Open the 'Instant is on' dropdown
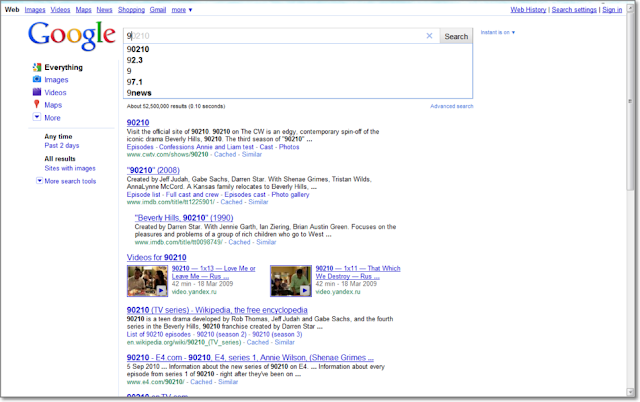The height and width of the screenshot is (402, 640). coord(498,32)
